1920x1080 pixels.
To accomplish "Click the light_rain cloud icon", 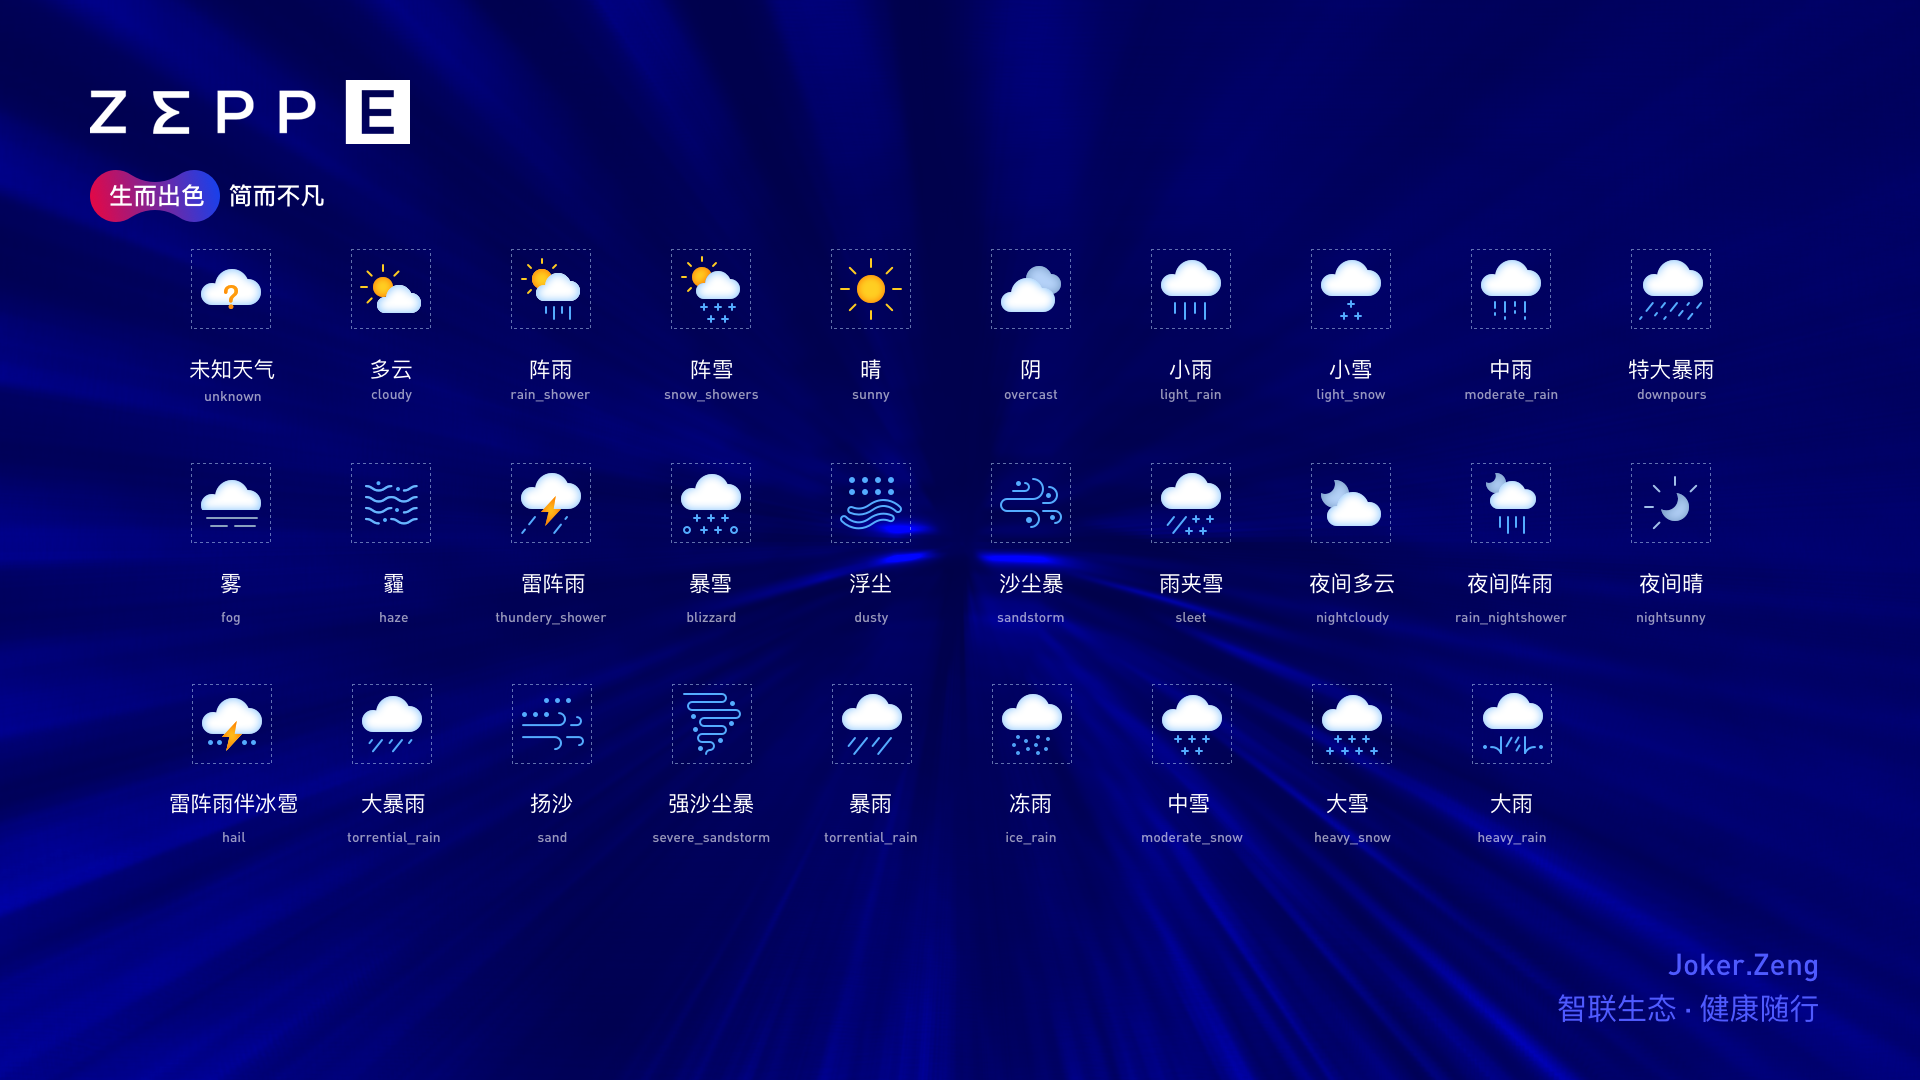I will [1191, 289].
